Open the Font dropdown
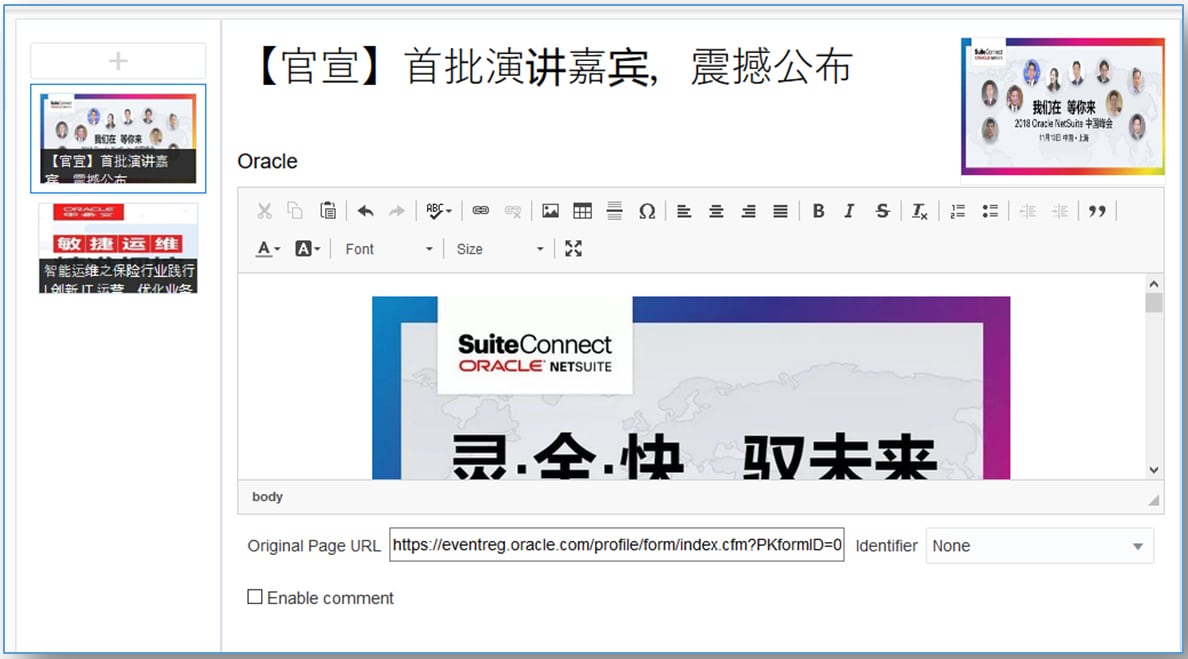The width and height of the screenshot is (1188, 659). (389, 249)
